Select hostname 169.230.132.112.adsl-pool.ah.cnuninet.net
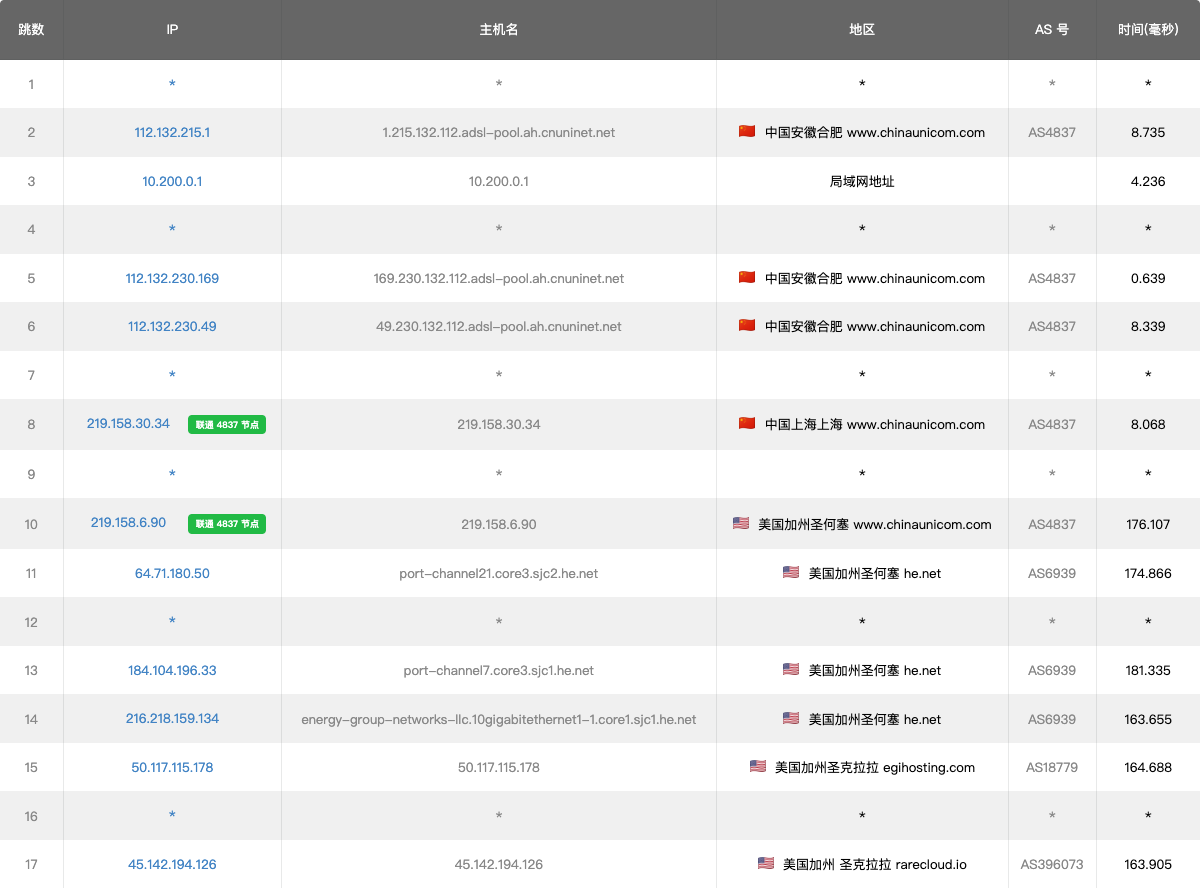Image resolution: width=1200 pixels, height=888 pixels. (x=499, y=278)
